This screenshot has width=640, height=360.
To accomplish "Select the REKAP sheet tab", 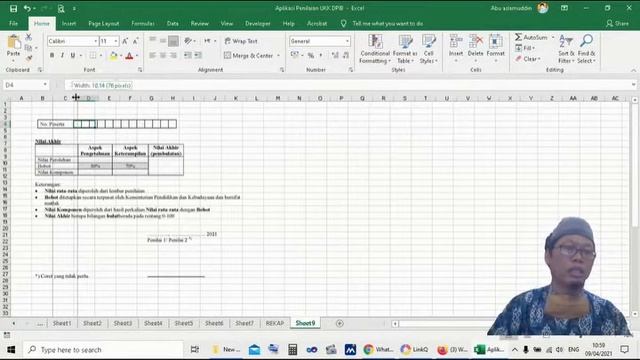I will [275, 323].
